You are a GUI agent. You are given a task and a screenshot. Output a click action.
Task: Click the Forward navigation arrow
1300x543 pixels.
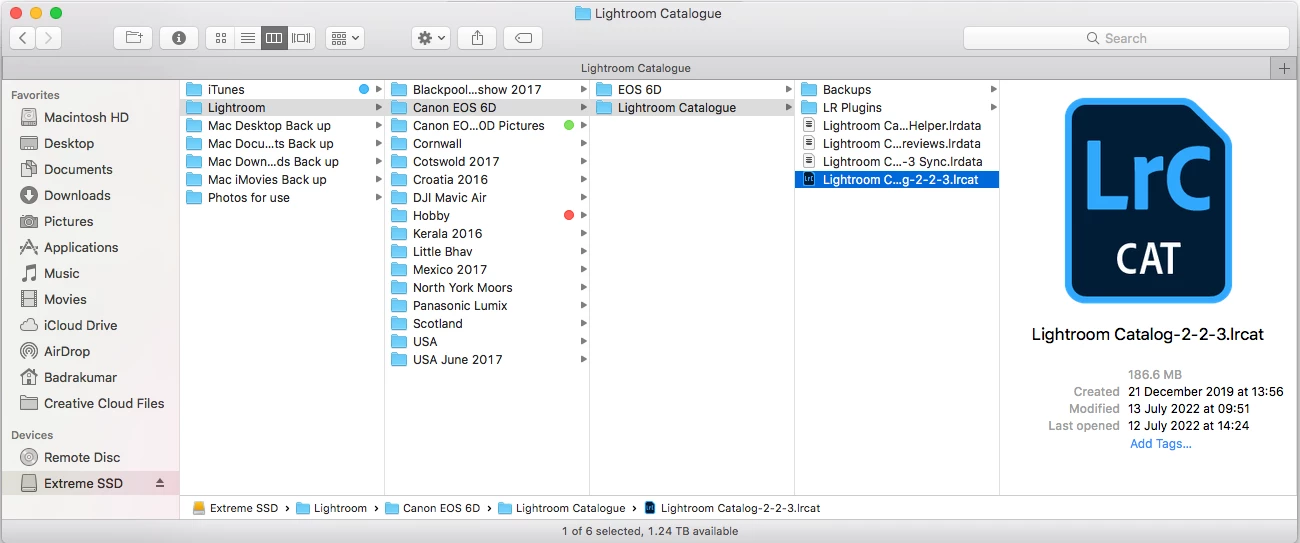tap(48, 38)
